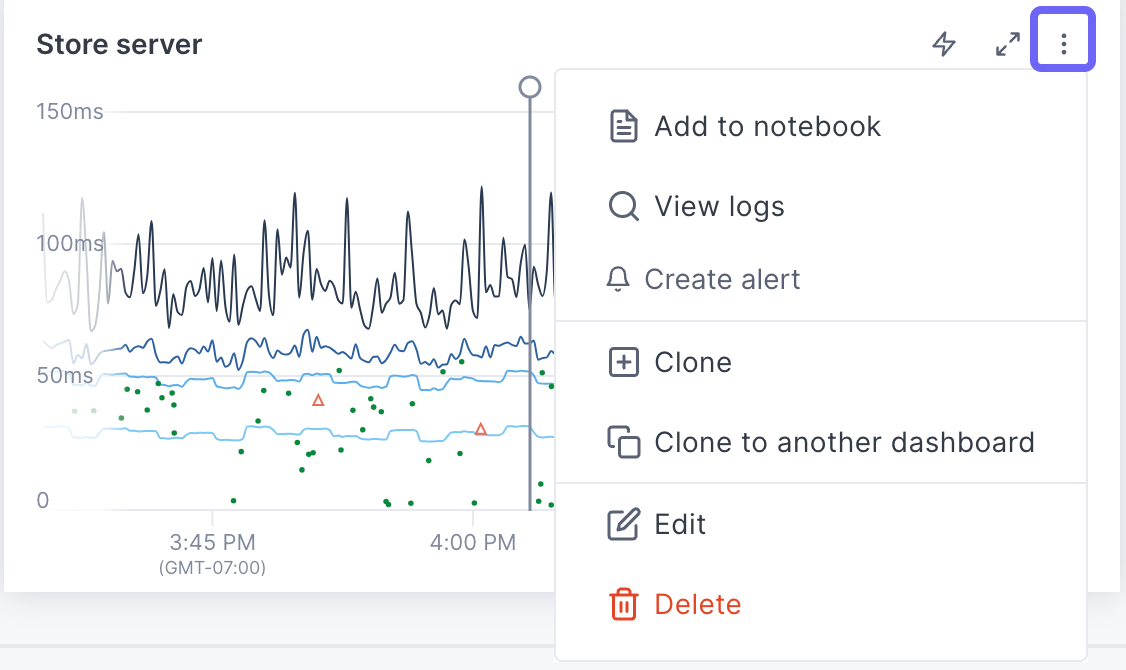Screen dimensions: 1126x670
Task: Open Edit for this chart
Action: click(x=680, y=524)
